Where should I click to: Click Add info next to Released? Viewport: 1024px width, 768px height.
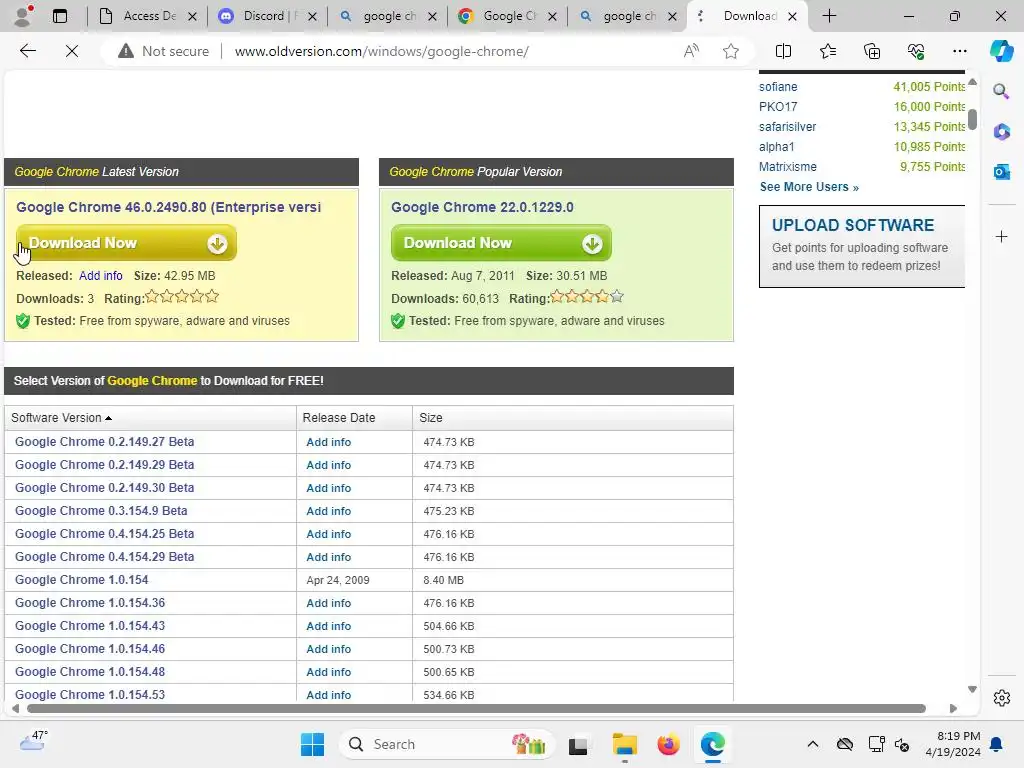[101, 276]
